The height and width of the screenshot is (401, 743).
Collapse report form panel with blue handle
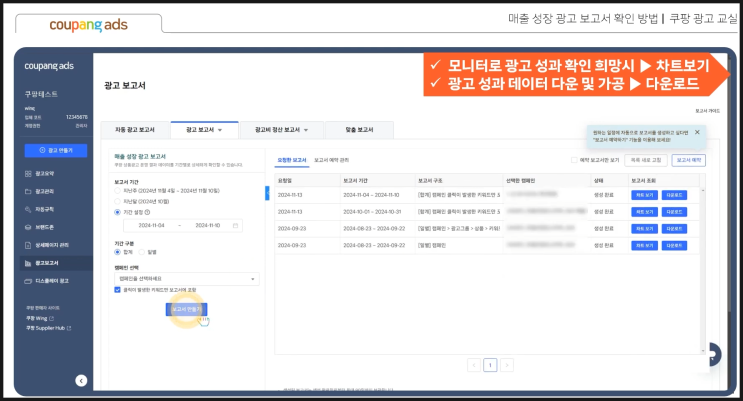pyautogui.click(x=267, y=193)
